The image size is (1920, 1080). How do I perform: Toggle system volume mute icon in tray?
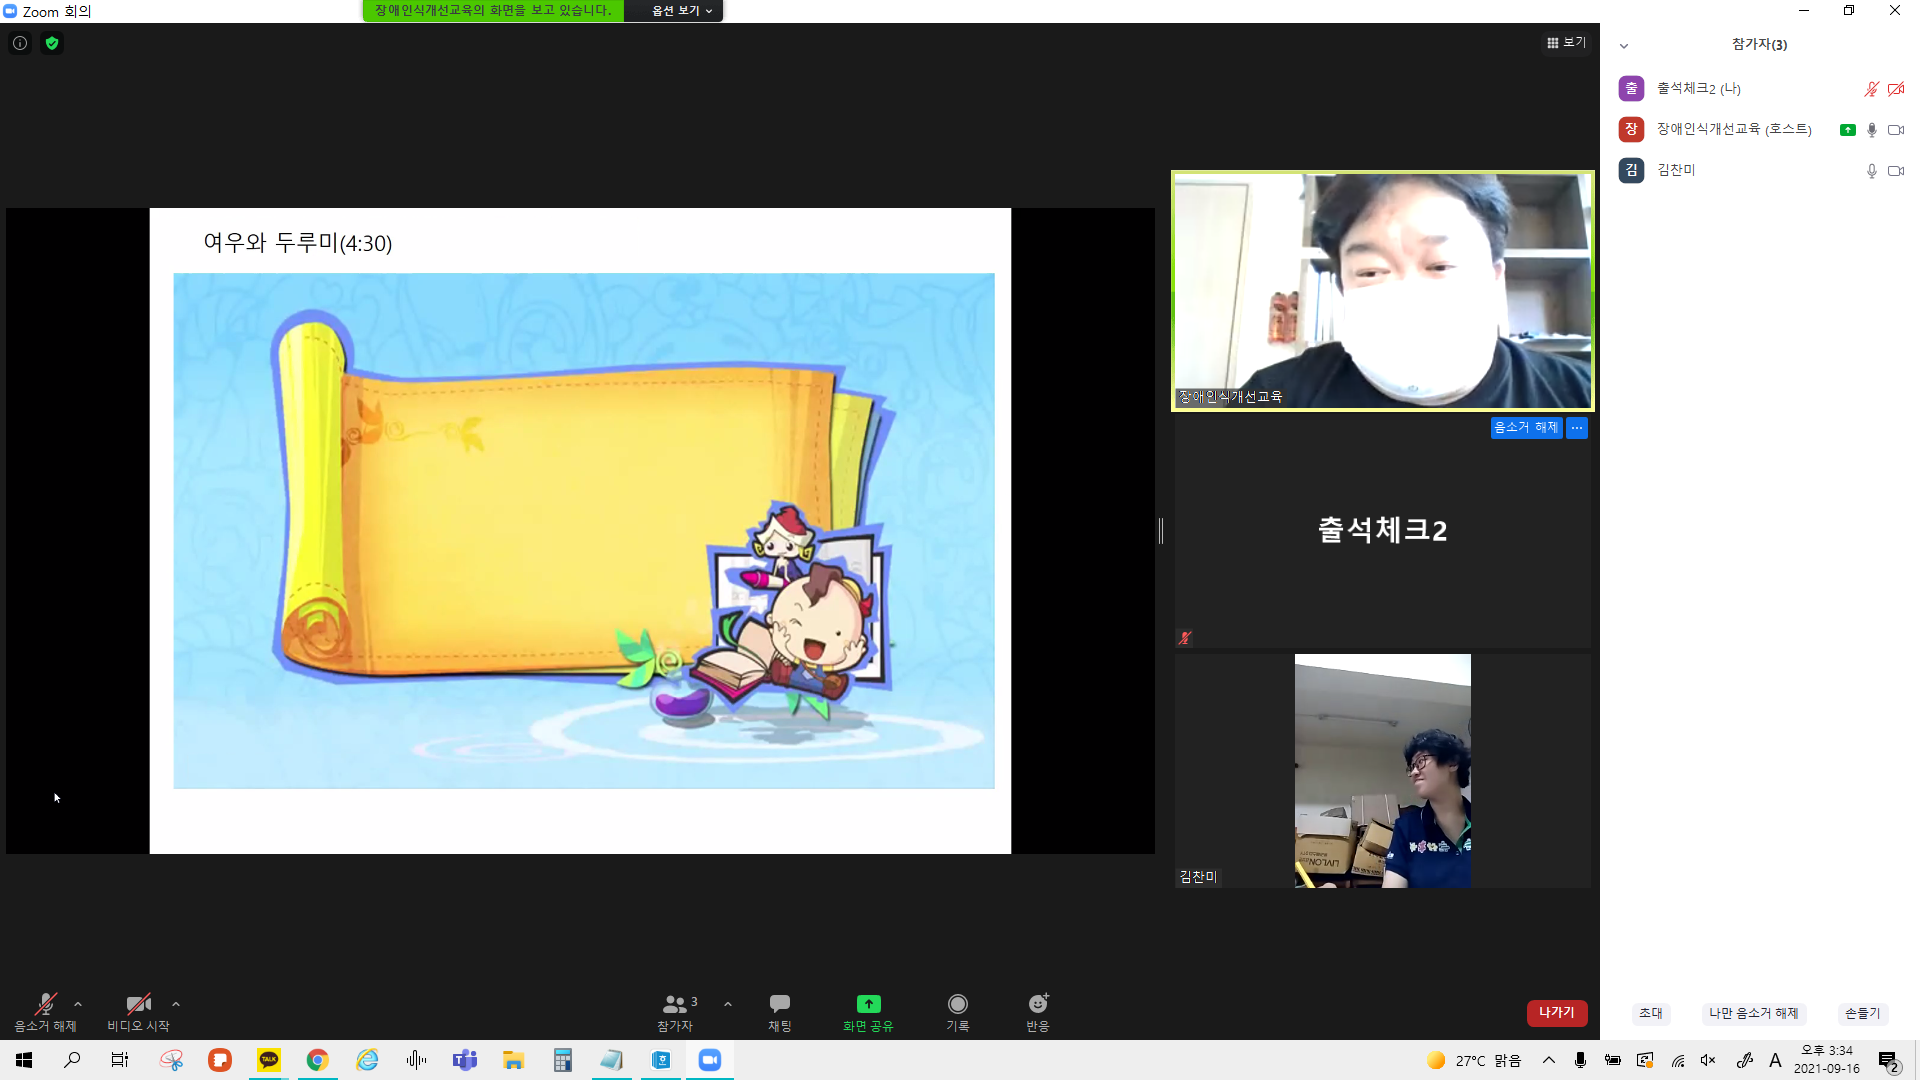point(1708,1060)
